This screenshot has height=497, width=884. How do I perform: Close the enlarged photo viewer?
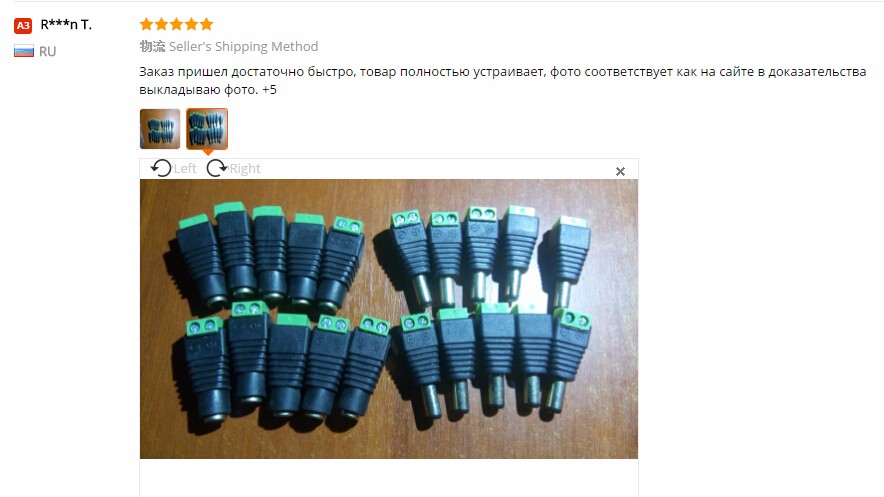pyautogui.click(x=620, y=171)
